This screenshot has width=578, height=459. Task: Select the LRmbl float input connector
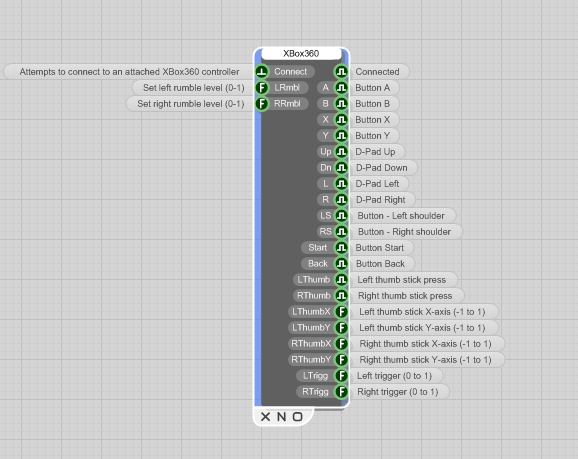[x=262, y=88]
